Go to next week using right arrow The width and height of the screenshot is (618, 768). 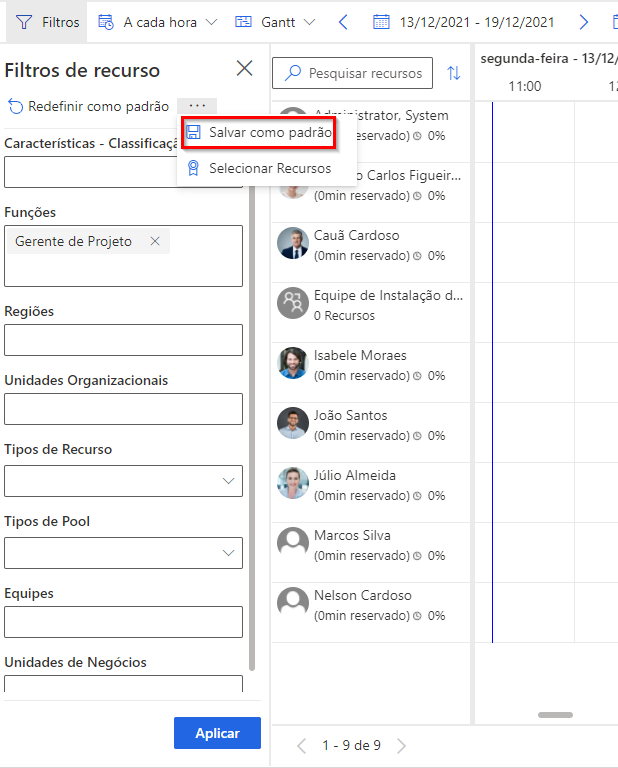point(583,22)
